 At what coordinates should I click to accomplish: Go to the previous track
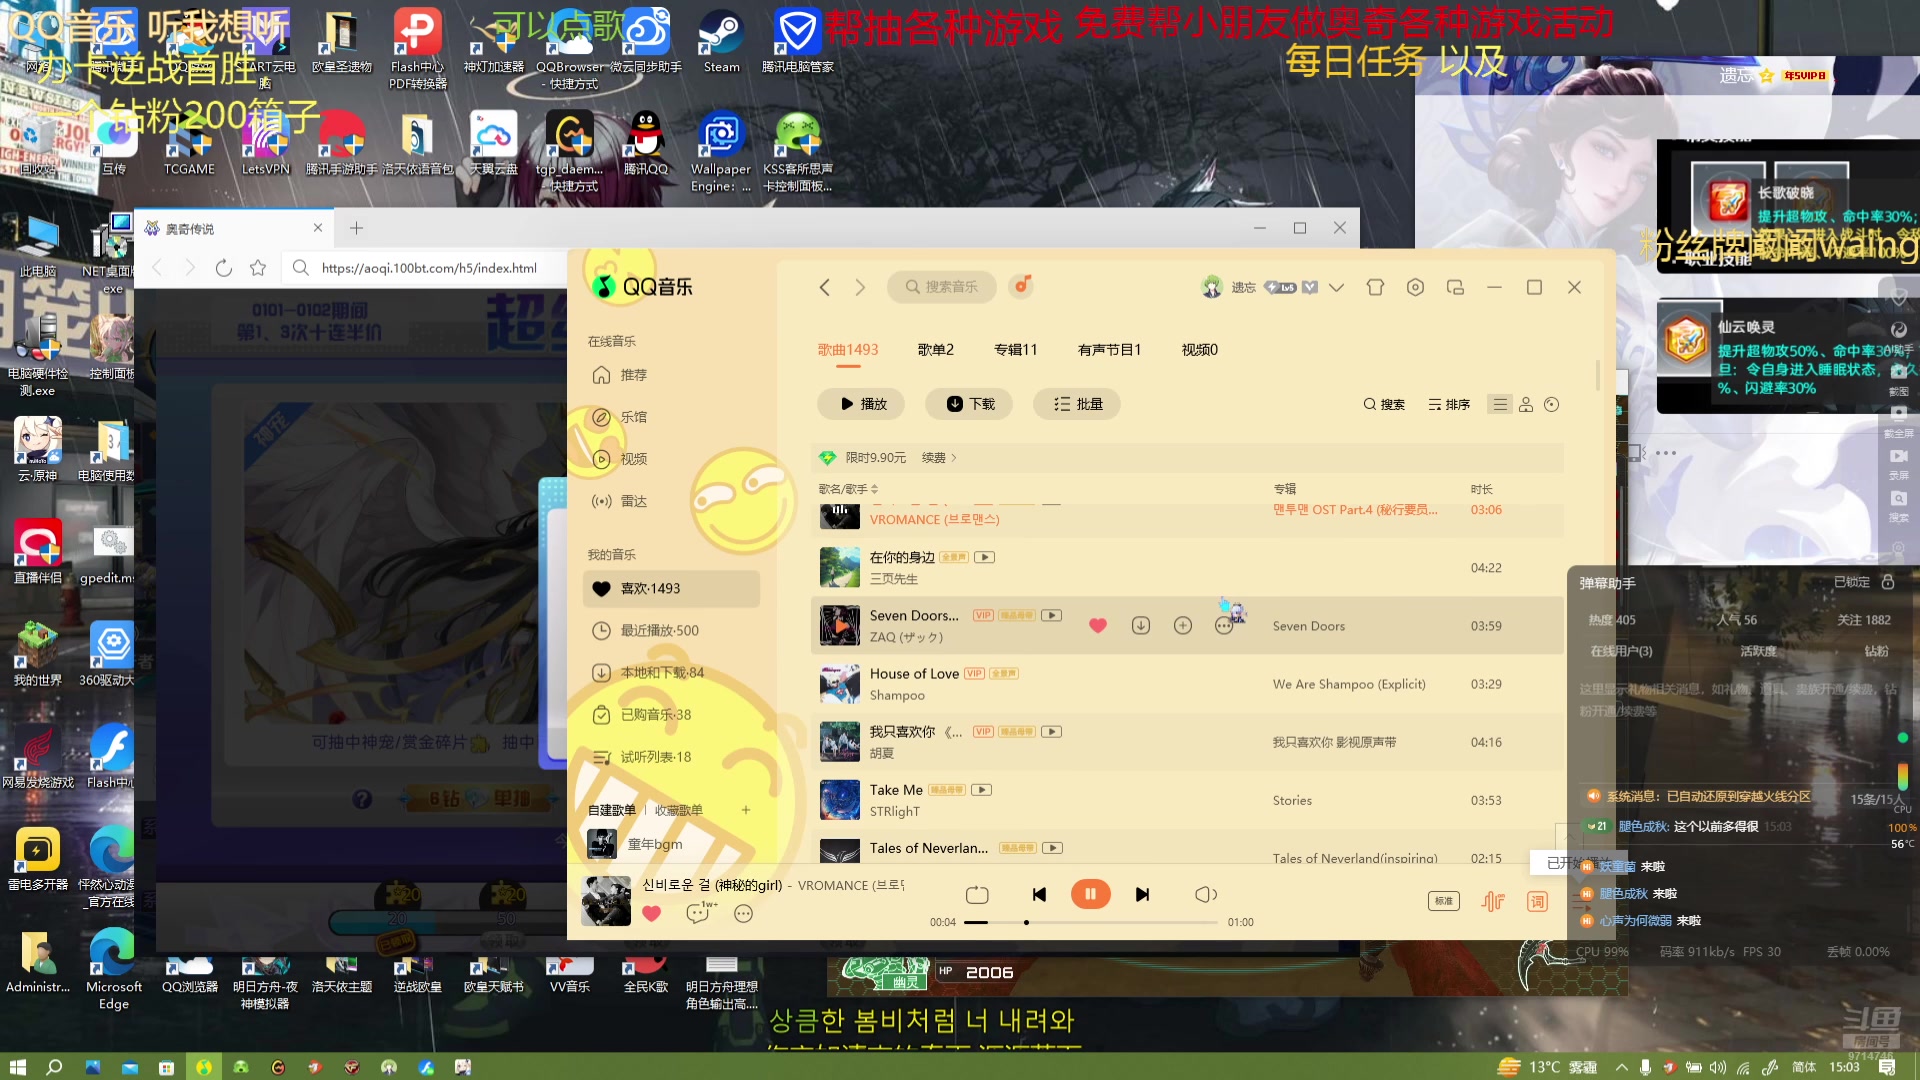coord(1039,894)
